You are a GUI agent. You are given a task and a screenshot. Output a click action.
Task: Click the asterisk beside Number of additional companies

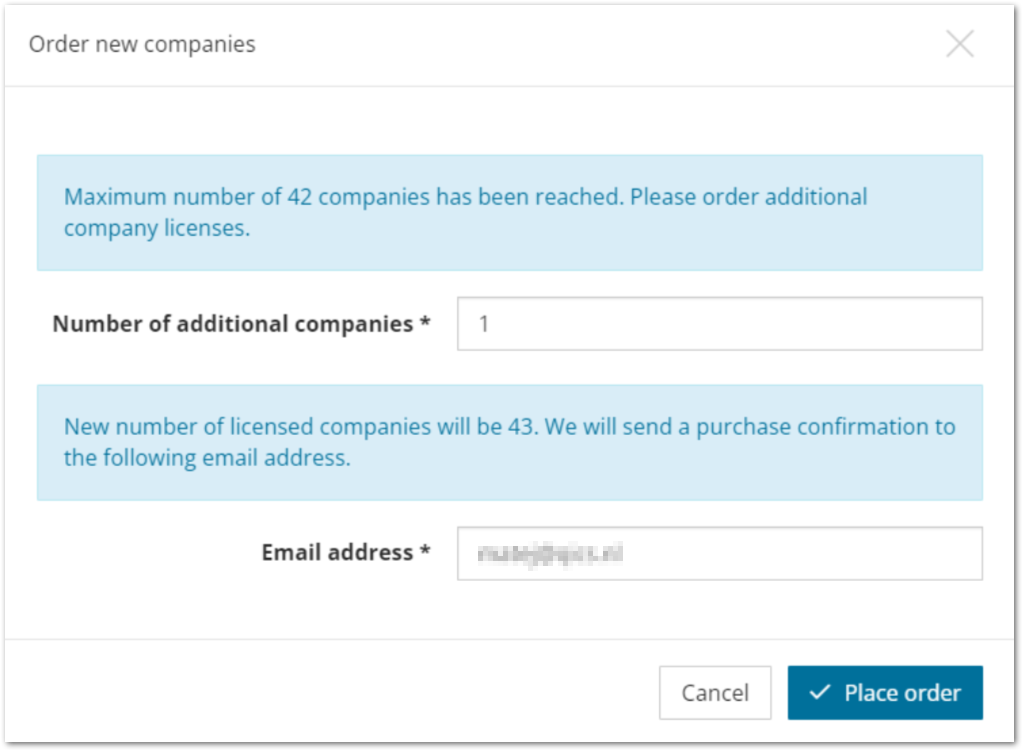tap(425, 320)
